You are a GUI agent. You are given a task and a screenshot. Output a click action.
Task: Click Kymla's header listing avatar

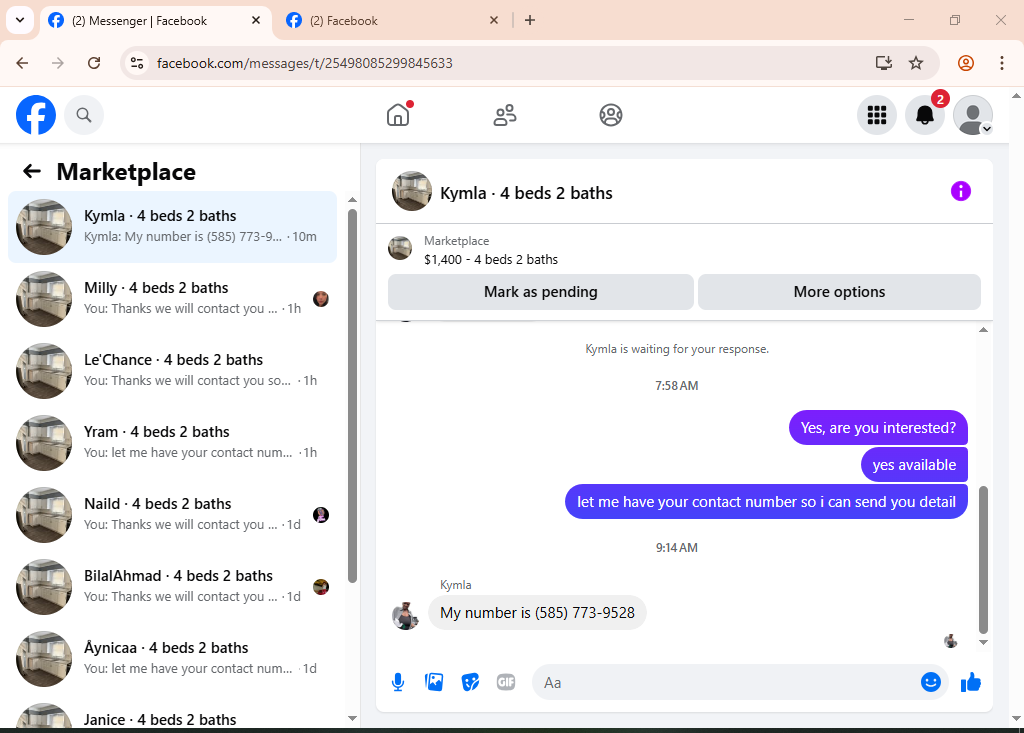(x=411, y=191)
